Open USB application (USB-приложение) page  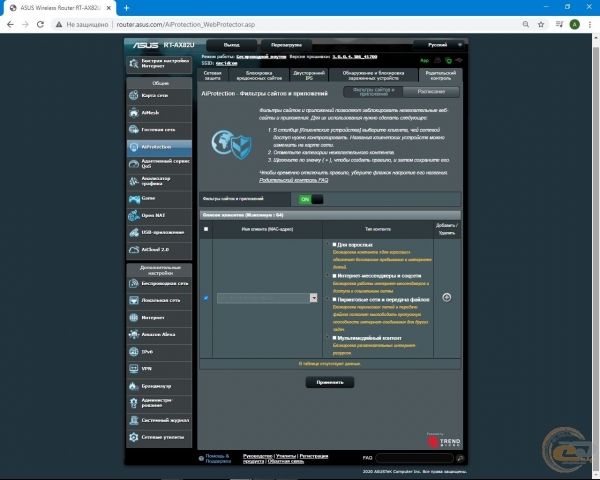click(159, 232)
